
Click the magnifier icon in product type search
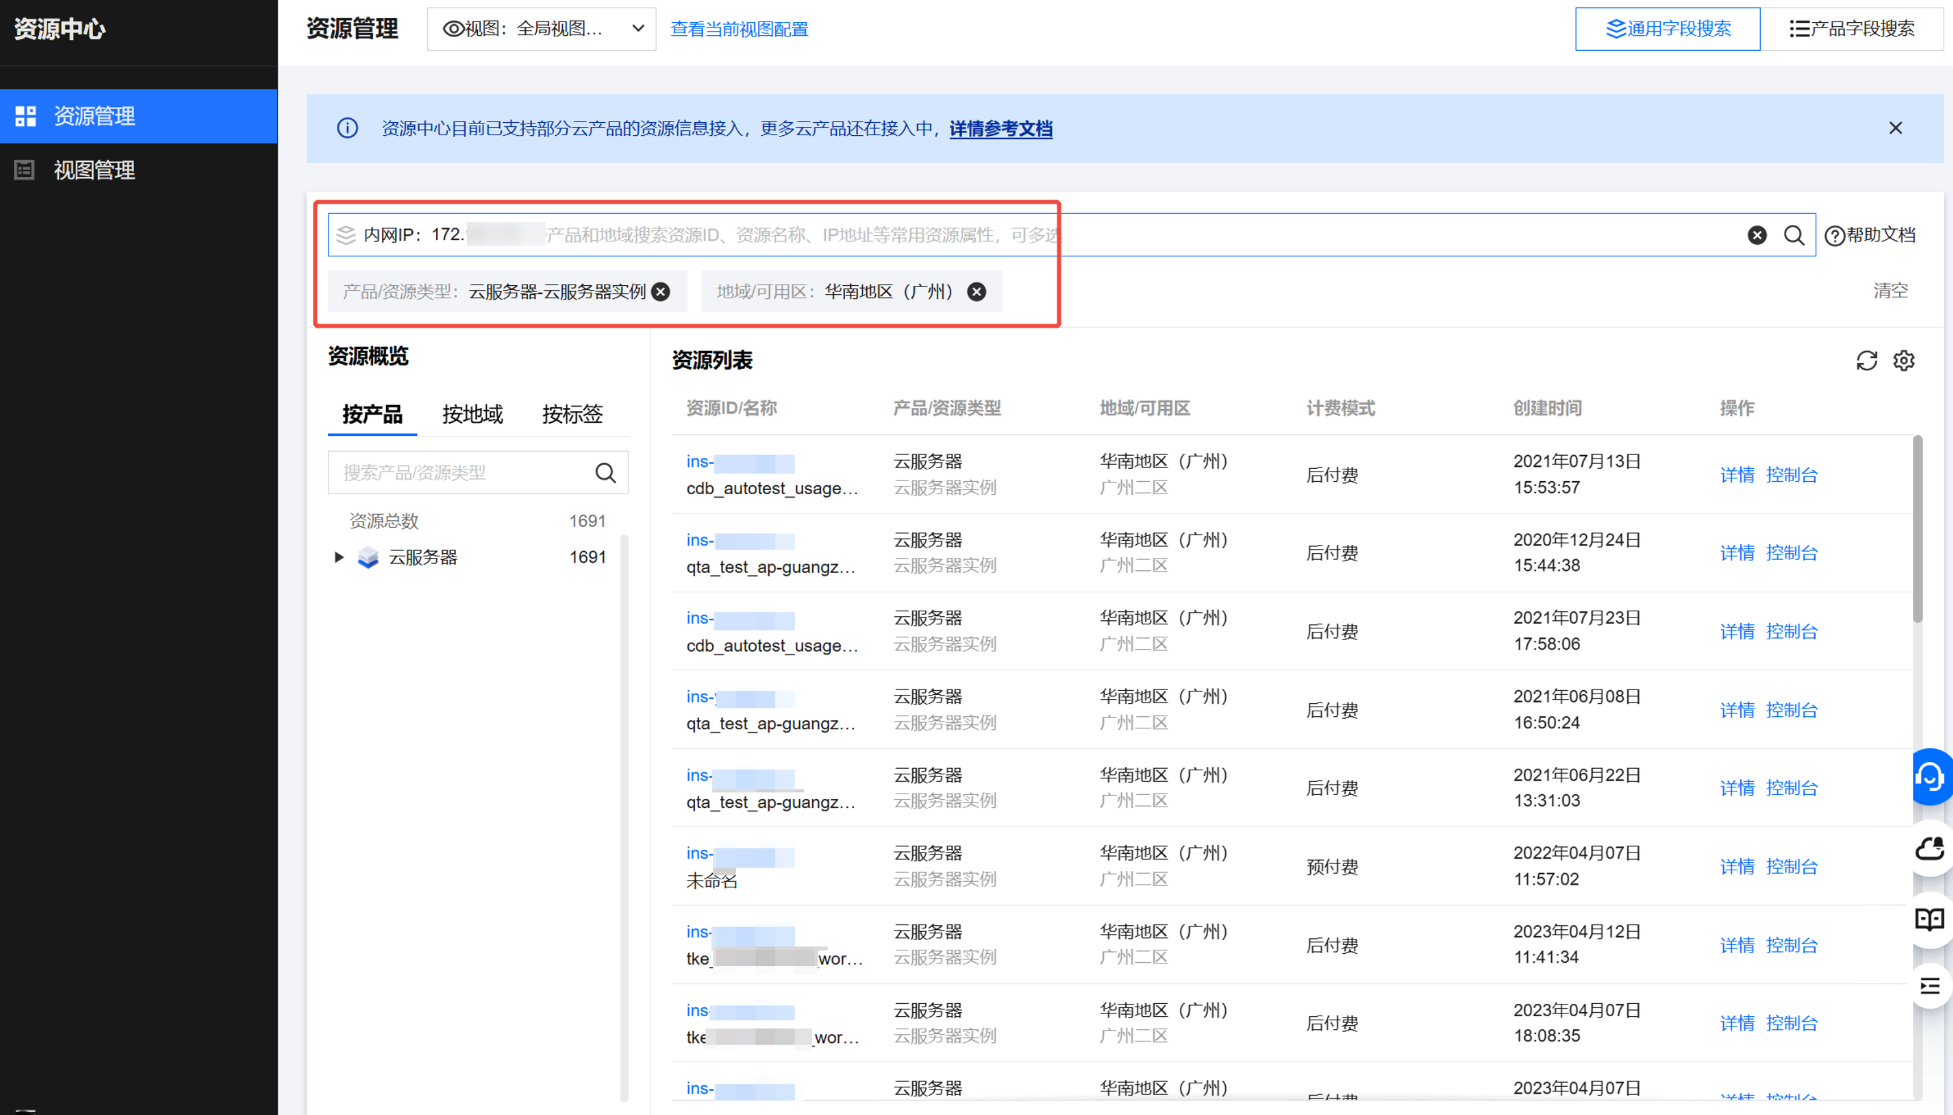[x=605, y=473]
